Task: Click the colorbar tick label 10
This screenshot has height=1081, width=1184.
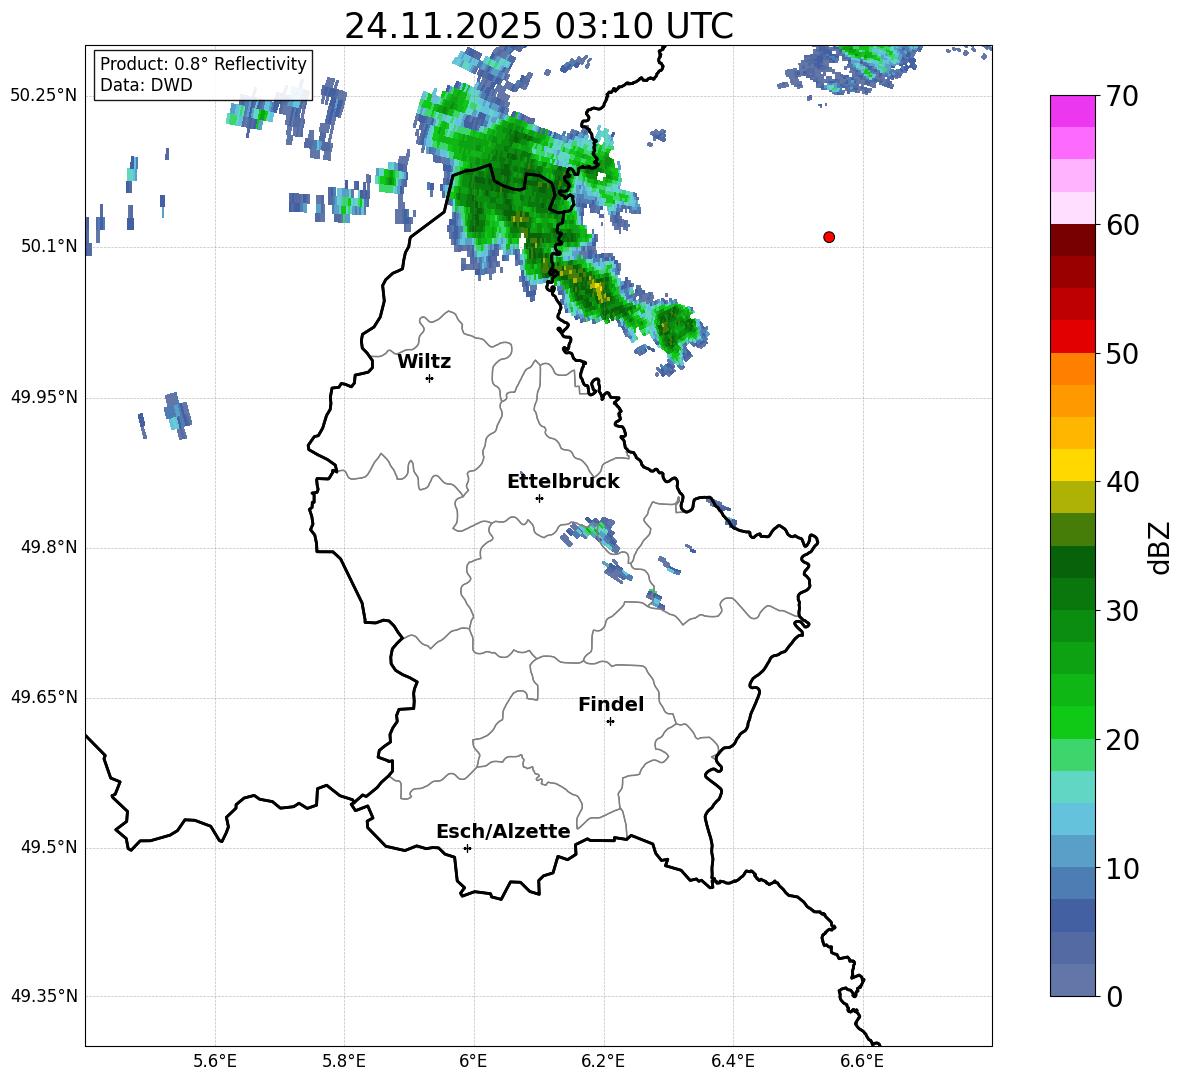Action: (x=1122, y=869)
